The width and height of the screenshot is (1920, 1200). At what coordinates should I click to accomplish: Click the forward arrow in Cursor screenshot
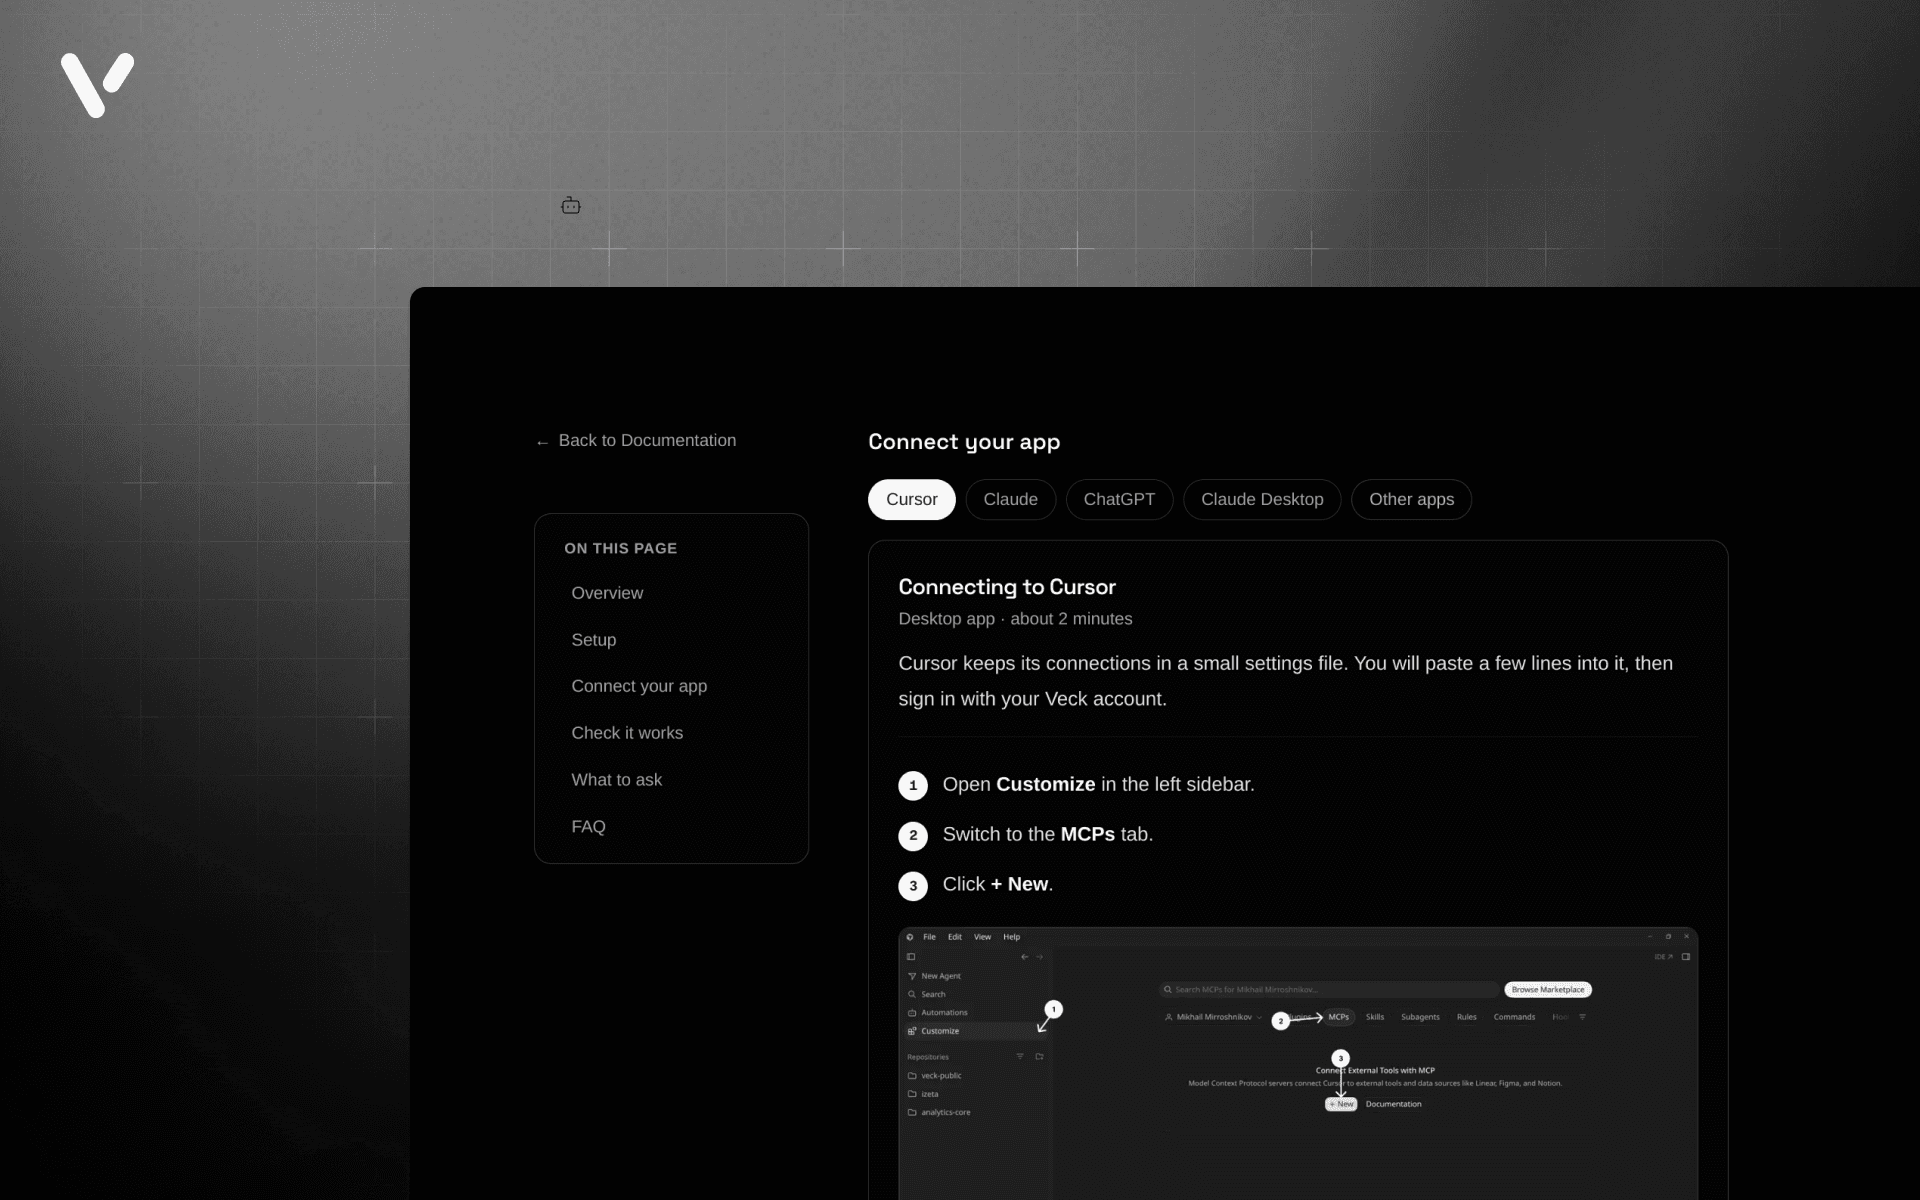pos(1040,957)
